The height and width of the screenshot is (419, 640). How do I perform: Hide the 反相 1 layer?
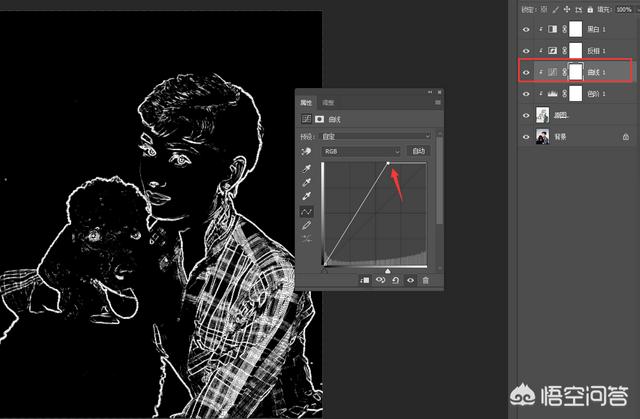527,49
